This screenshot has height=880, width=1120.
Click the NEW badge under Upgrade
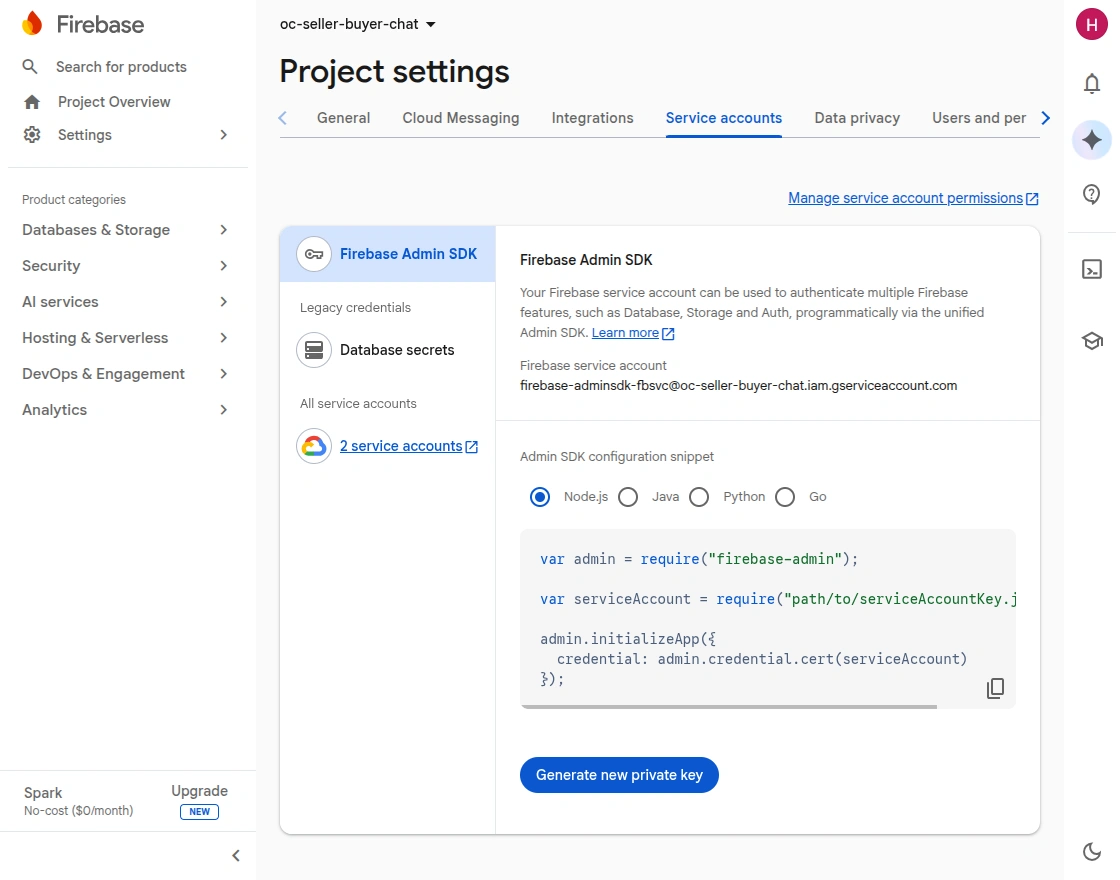pyautogui.click(x=199, y=812)
